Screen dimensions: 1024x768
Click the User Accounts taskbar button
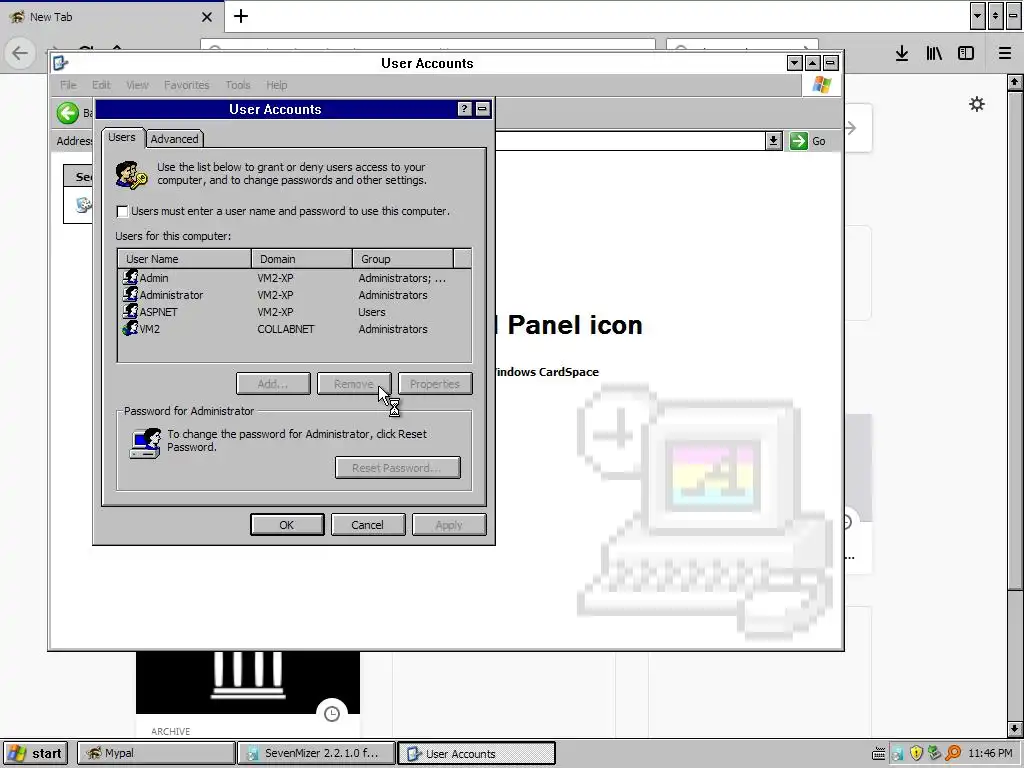tap(477, 754)
